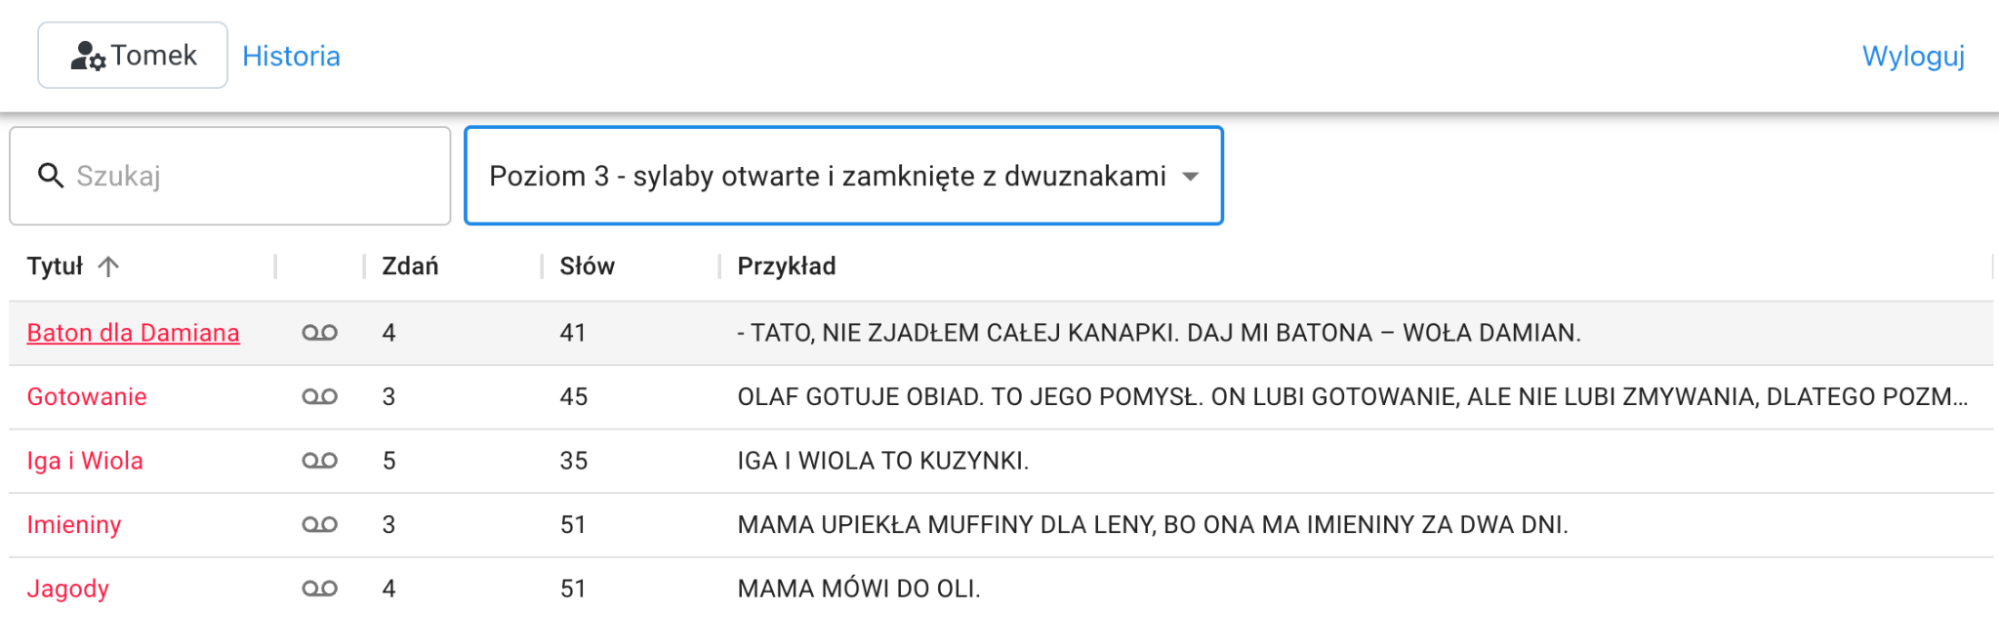
Task: Click the voicemail icon in Jagody row
Action: tap(320, 589)
